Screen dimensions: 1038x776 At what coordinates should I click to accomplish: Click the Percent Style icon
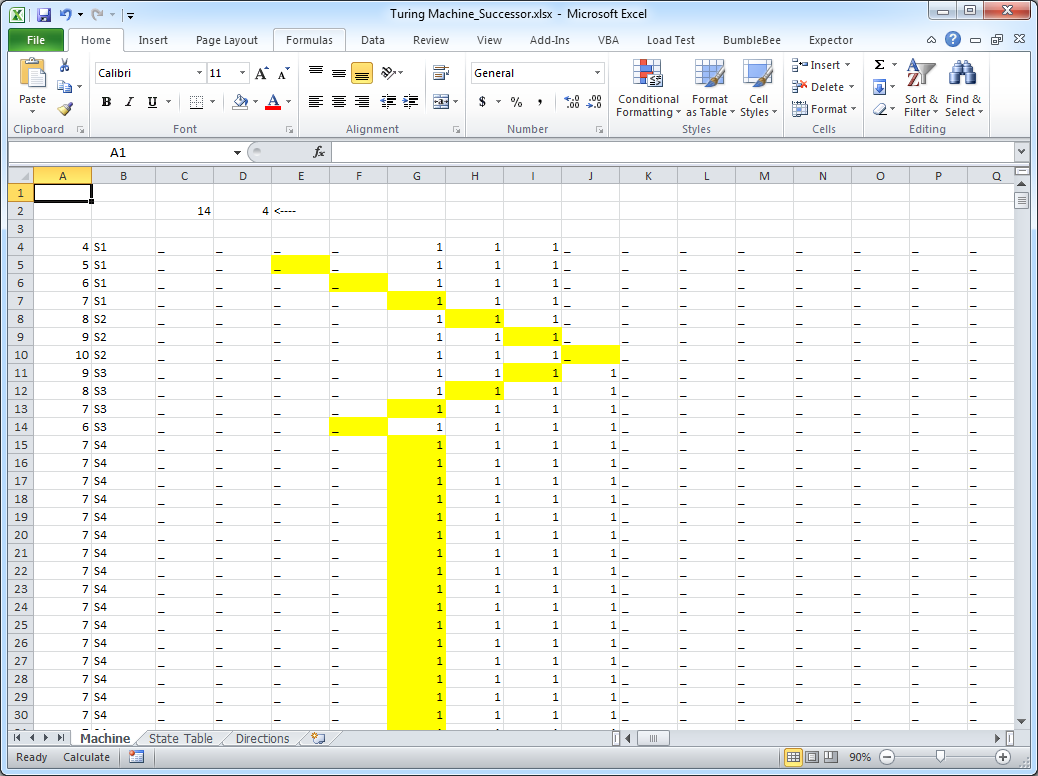(516, 103)
